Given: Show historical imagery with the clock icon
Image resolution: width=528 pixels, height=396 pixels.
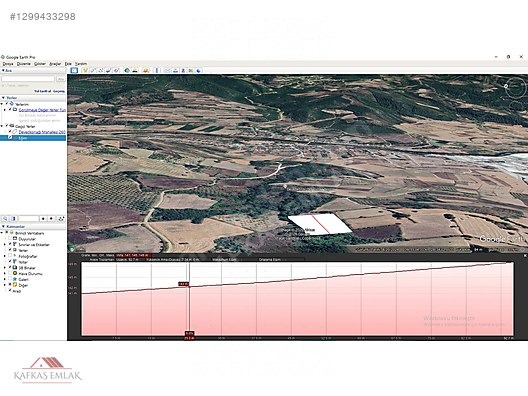Looking at the screenshot, I should (x=127, y=70).
